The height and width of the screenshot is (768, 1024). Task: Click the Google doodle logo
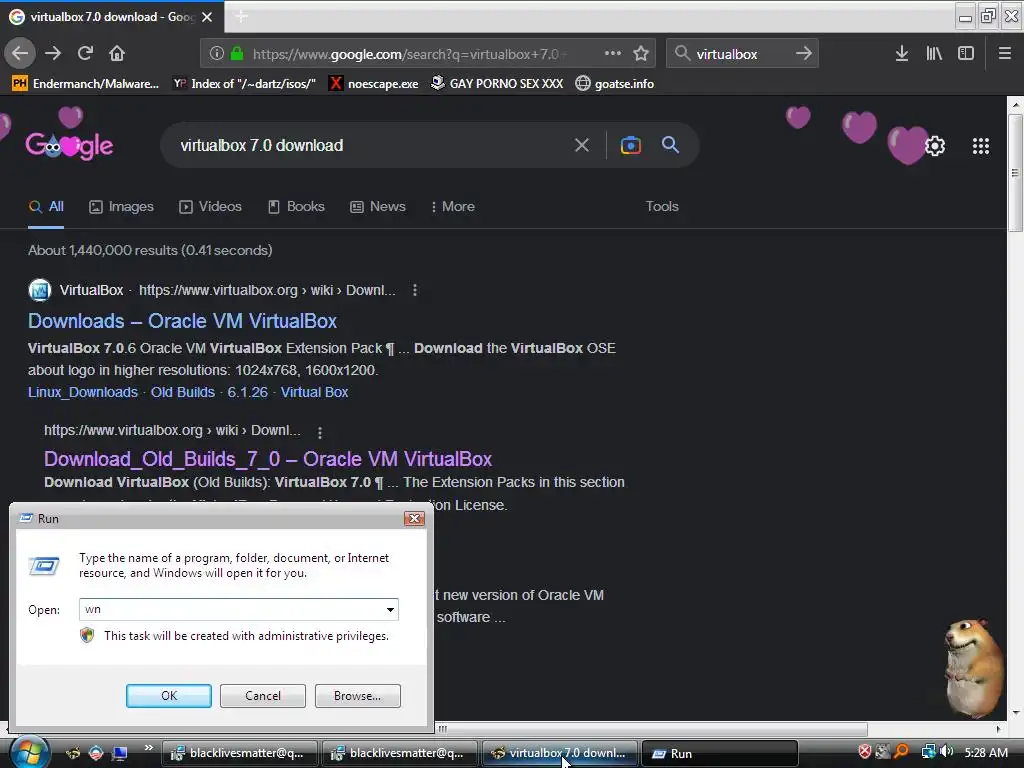click(x=69, y=146)
